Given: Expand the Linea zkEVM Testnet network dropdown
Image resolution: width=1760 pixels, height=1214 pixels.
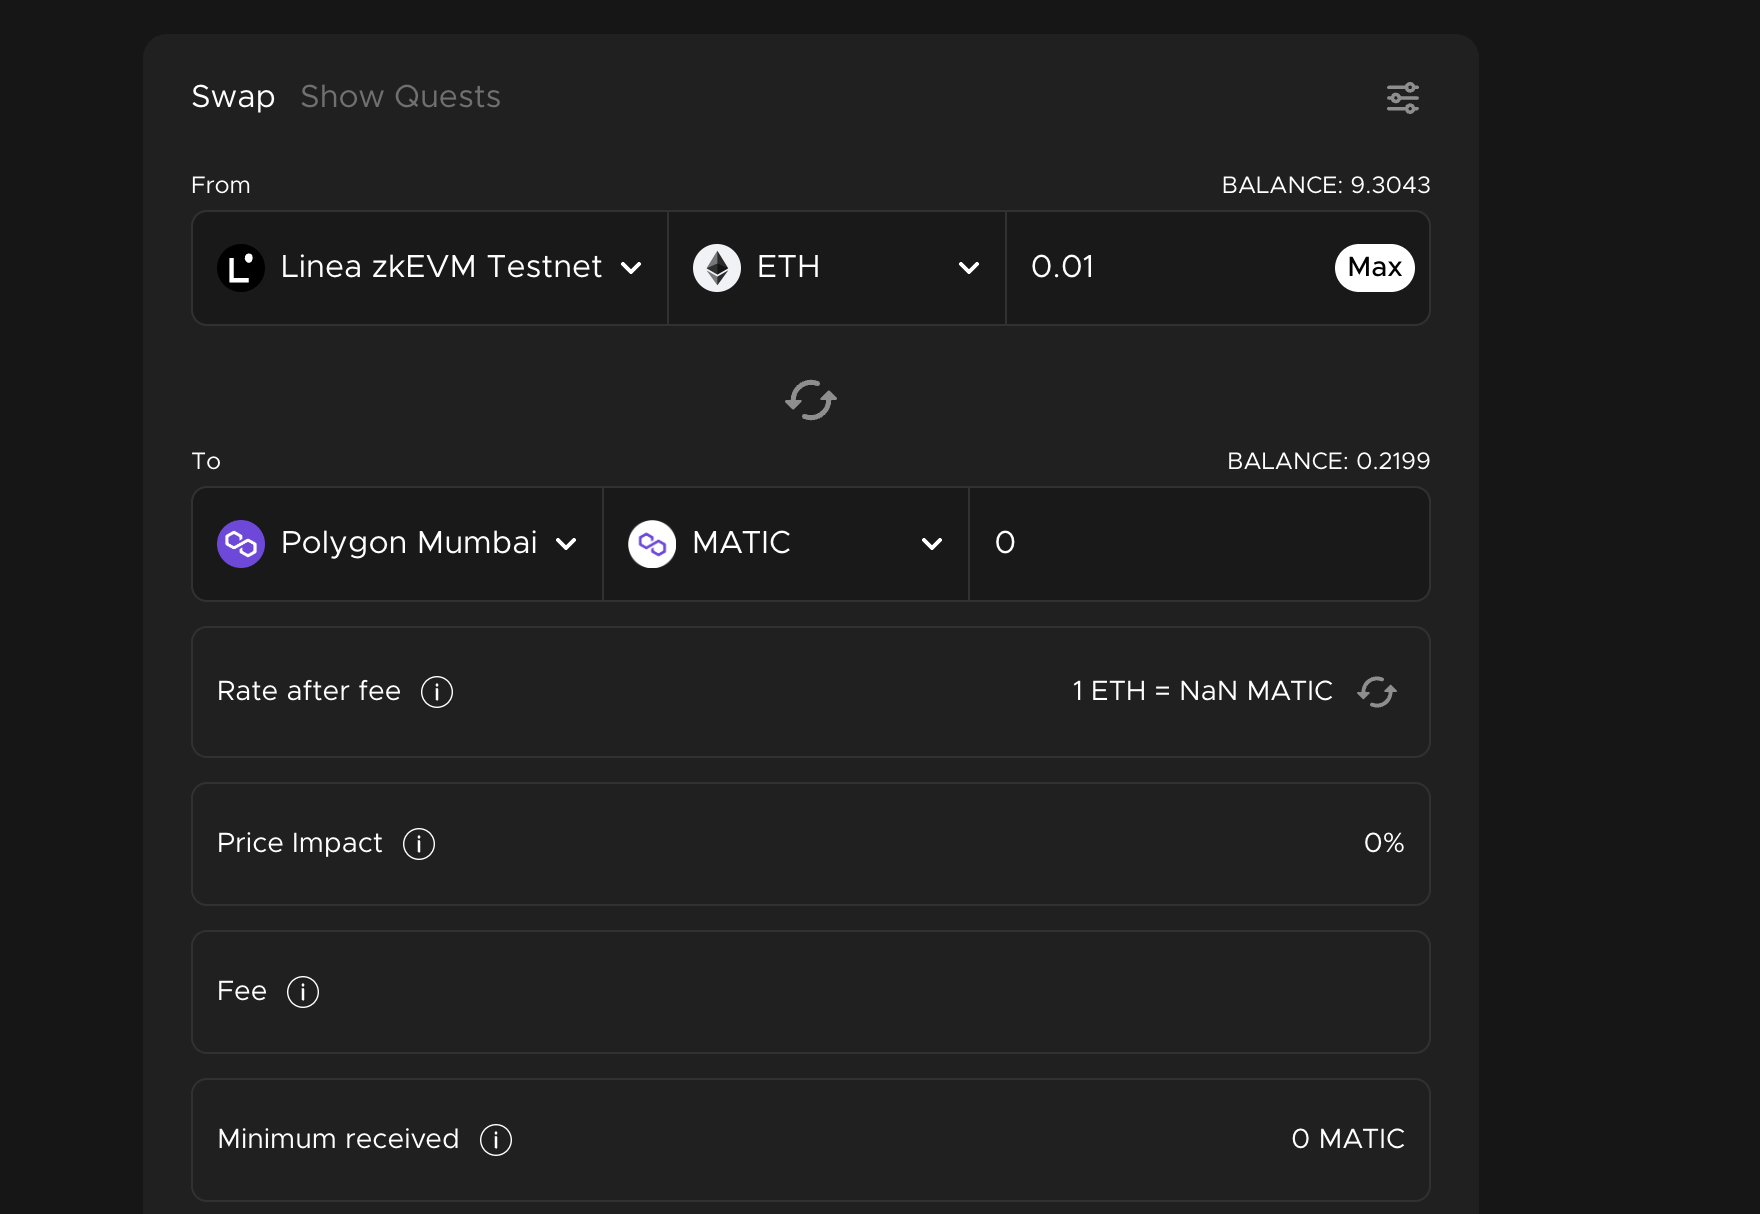Looking at the screenshot, I should [x=631, y=268].
